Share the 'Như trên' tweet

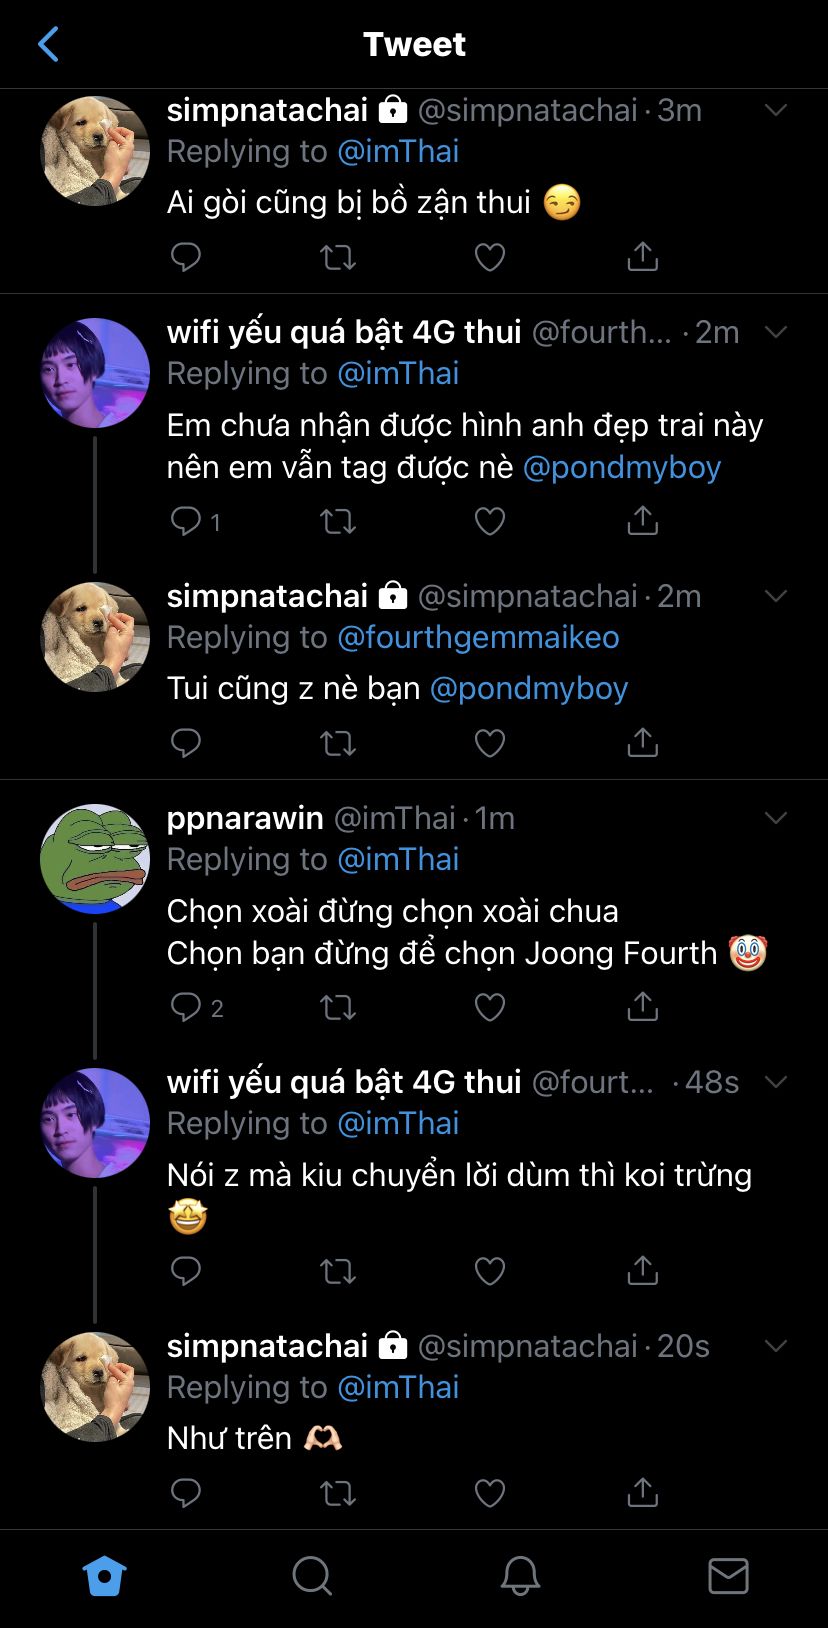click(x=642, y=1493)
